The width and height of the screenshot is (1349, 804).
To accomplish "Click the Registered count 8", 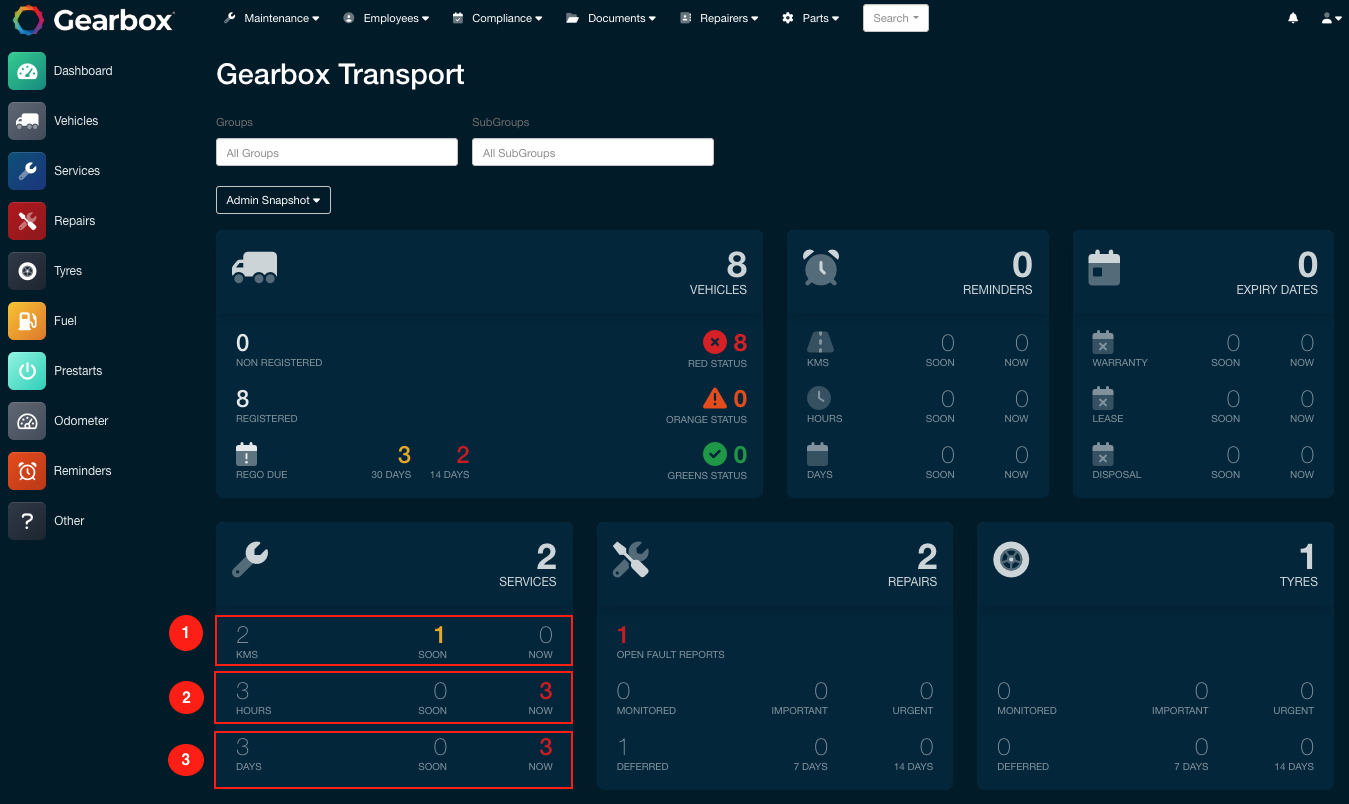I will pos(242,399).
